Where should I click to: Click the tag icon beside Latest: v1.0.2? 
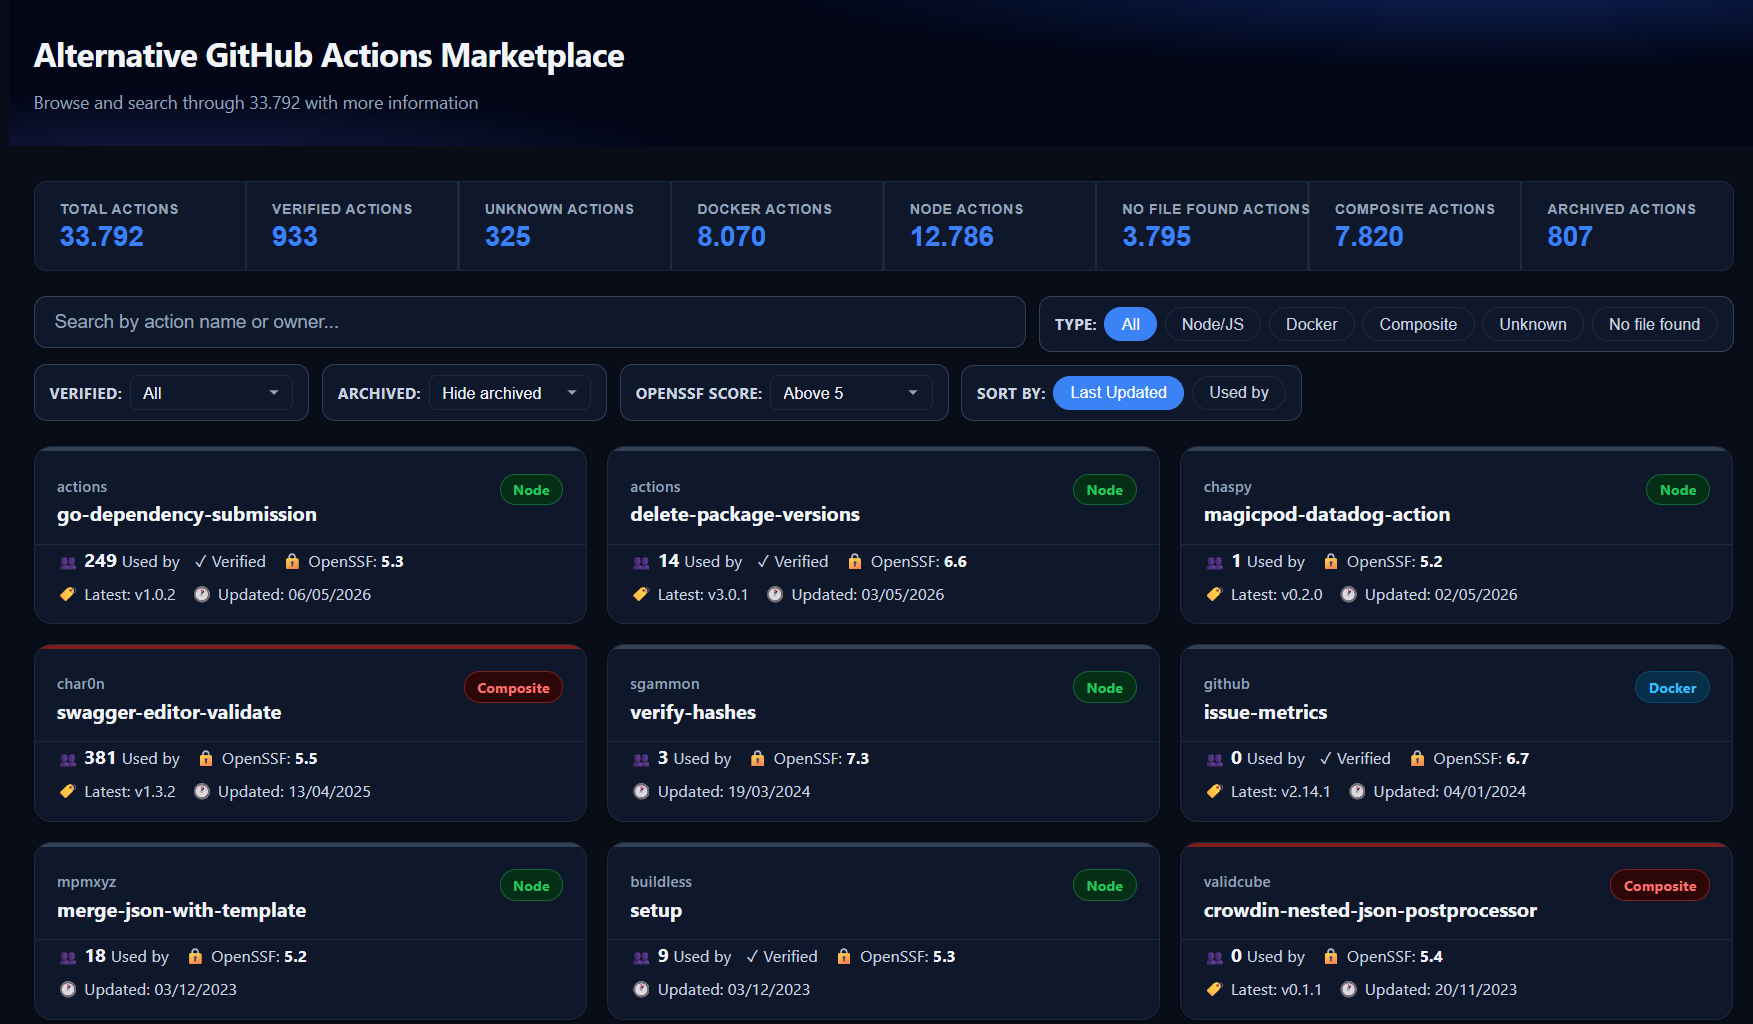[x=68, y=595]
